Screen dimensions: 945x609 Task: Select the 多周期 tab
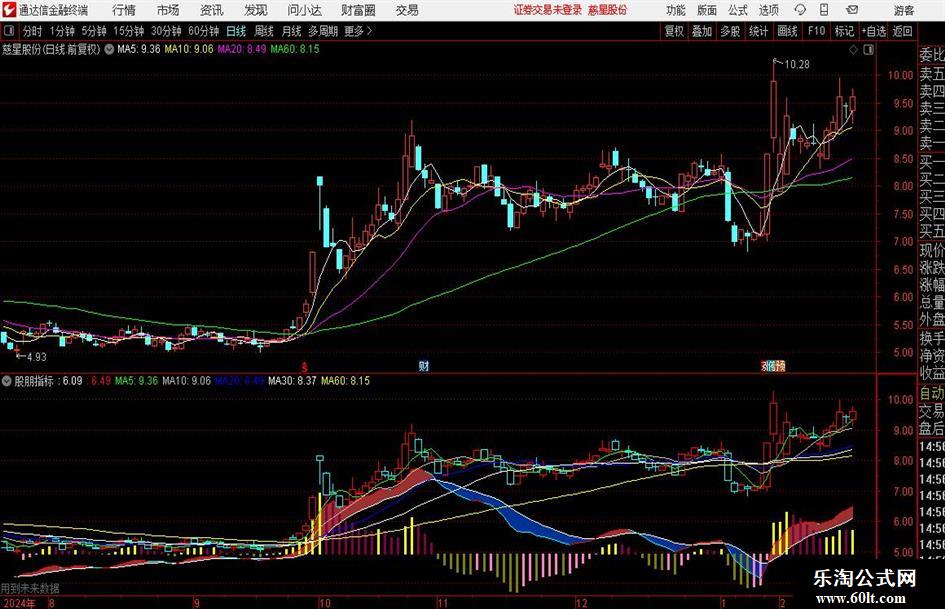323,31
